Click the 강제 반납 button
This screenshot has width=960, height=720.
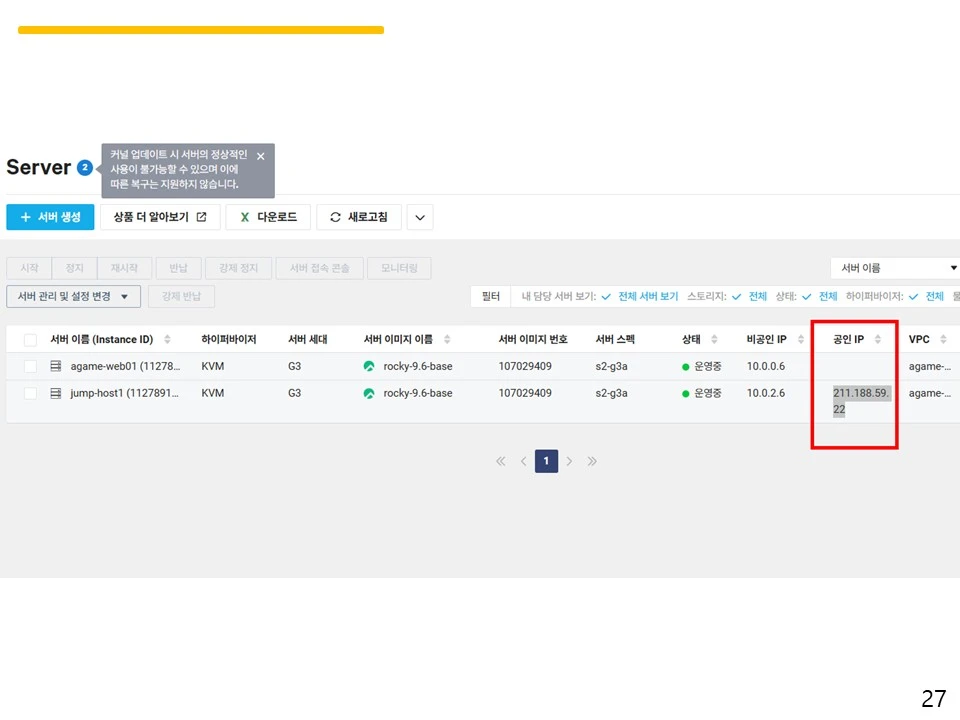(181, 296)
